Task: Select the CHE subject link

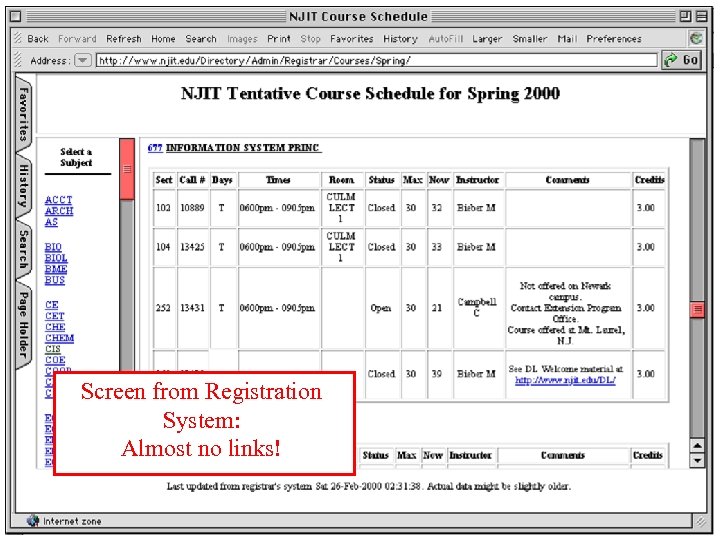Action: pyautogui.click(x=55, y=327)
